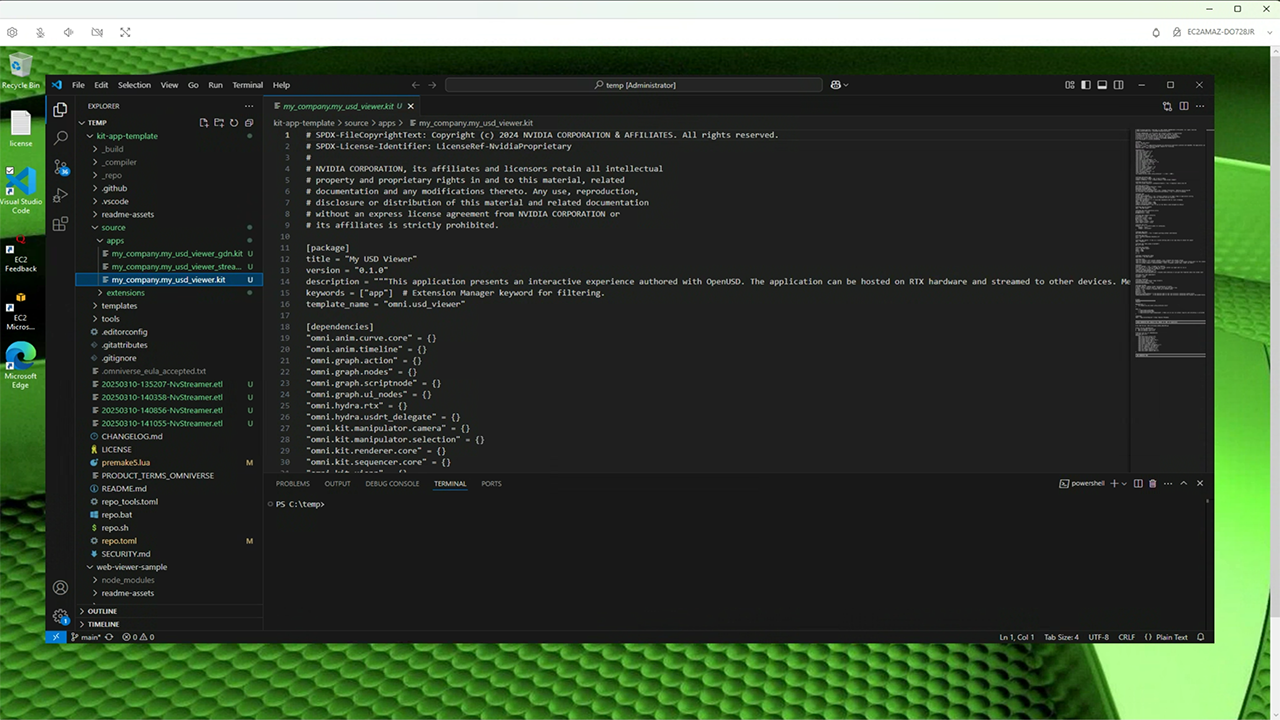Click the UTF-8 encoding indicator
The height and width of the screenshot is (720, 1280).
click(1098, 637)
